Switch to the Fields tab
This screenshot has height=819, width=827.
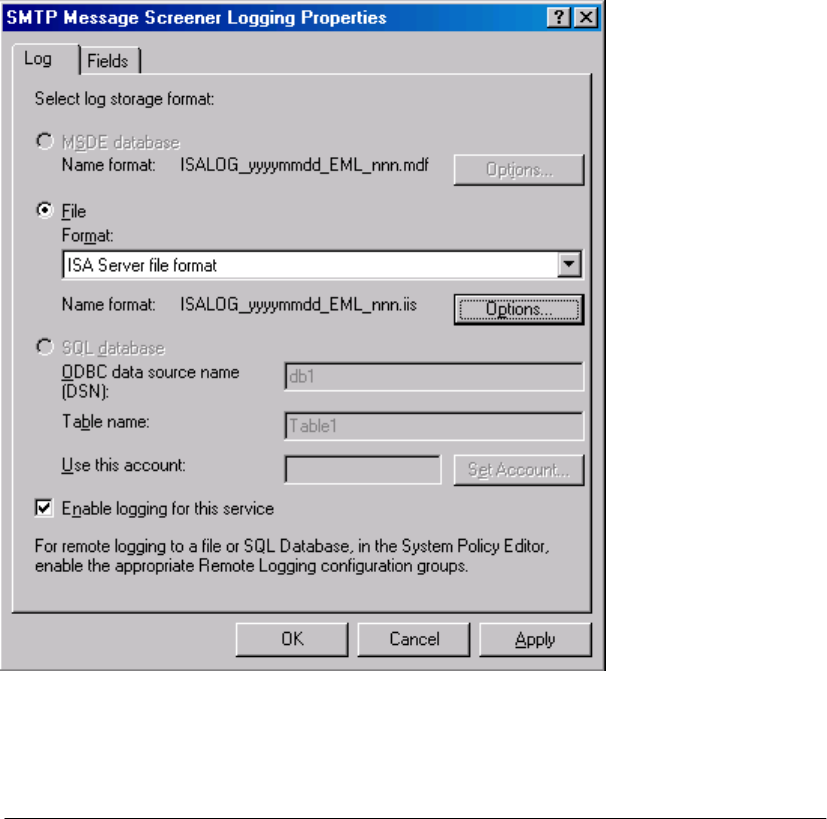(x=109, y=61)
